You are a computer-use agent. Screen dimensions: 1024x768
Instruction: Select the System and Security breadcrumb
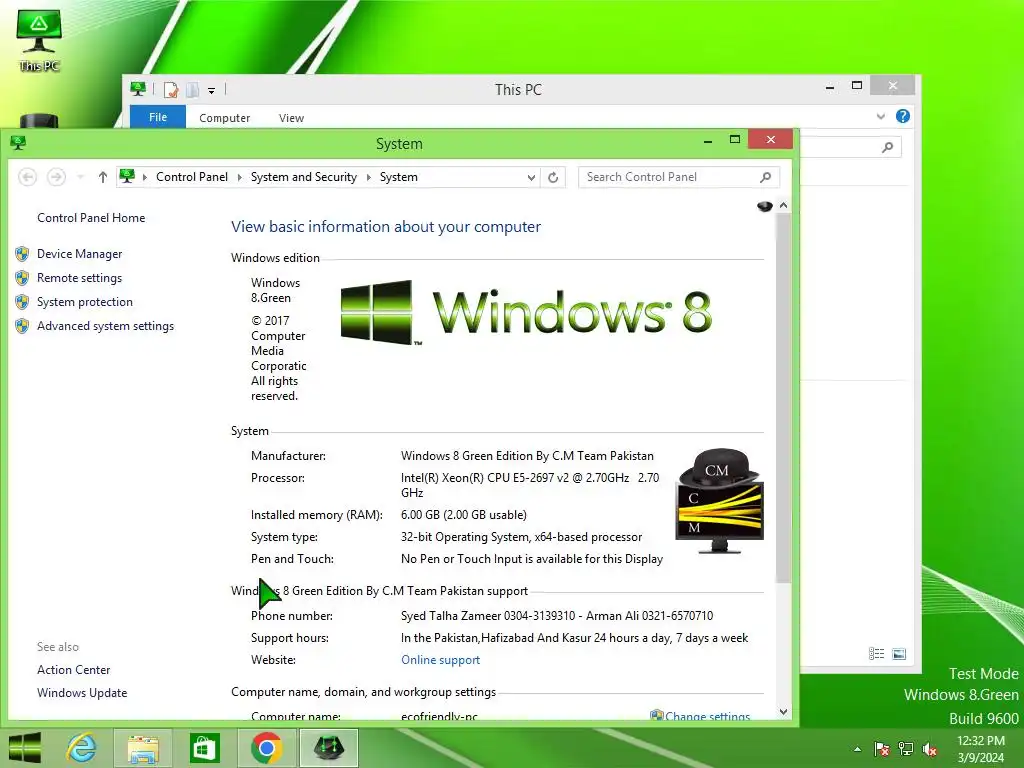pyautogui.click(x=304, y=177)
